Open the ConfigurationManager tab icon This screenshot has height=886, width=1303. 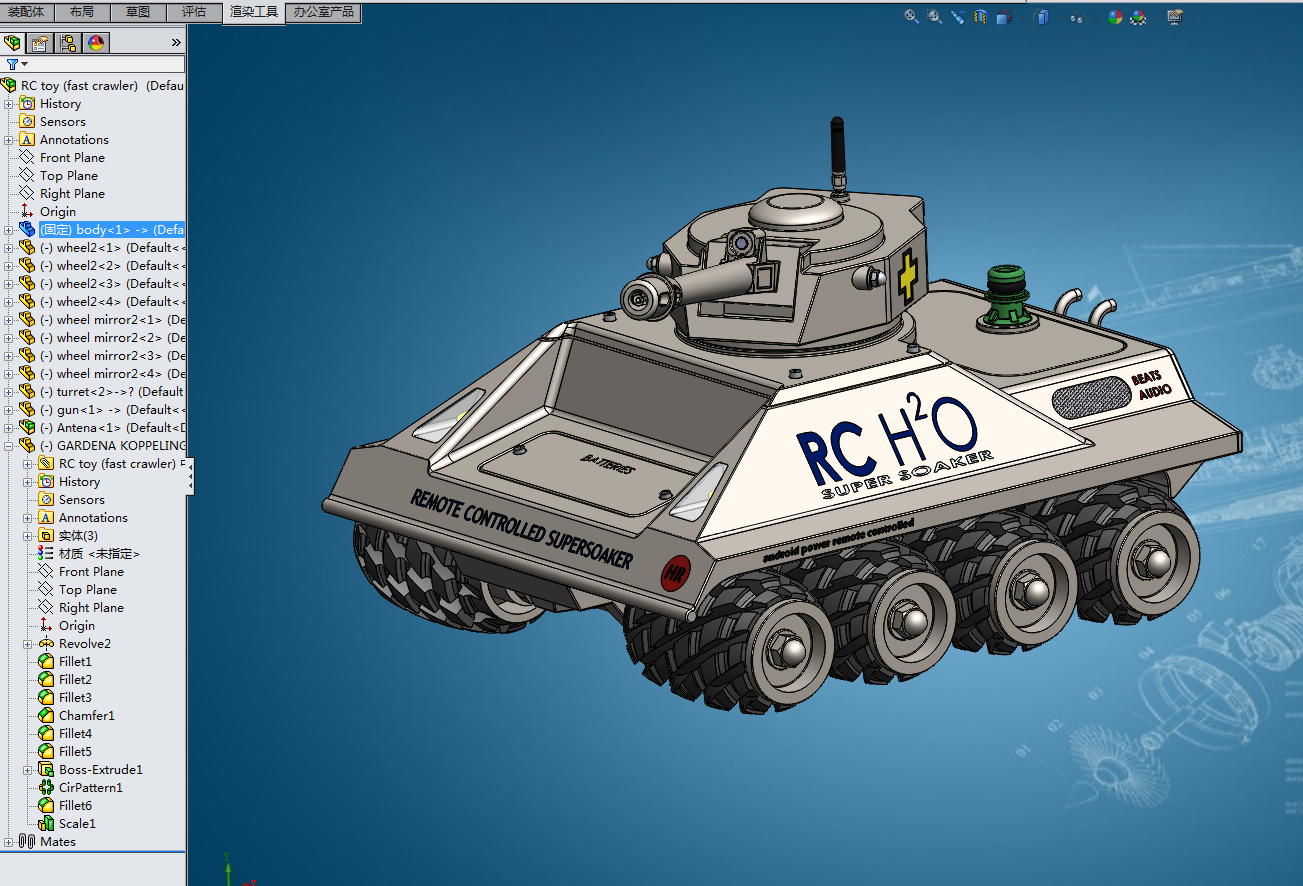[x=68, y=42]
